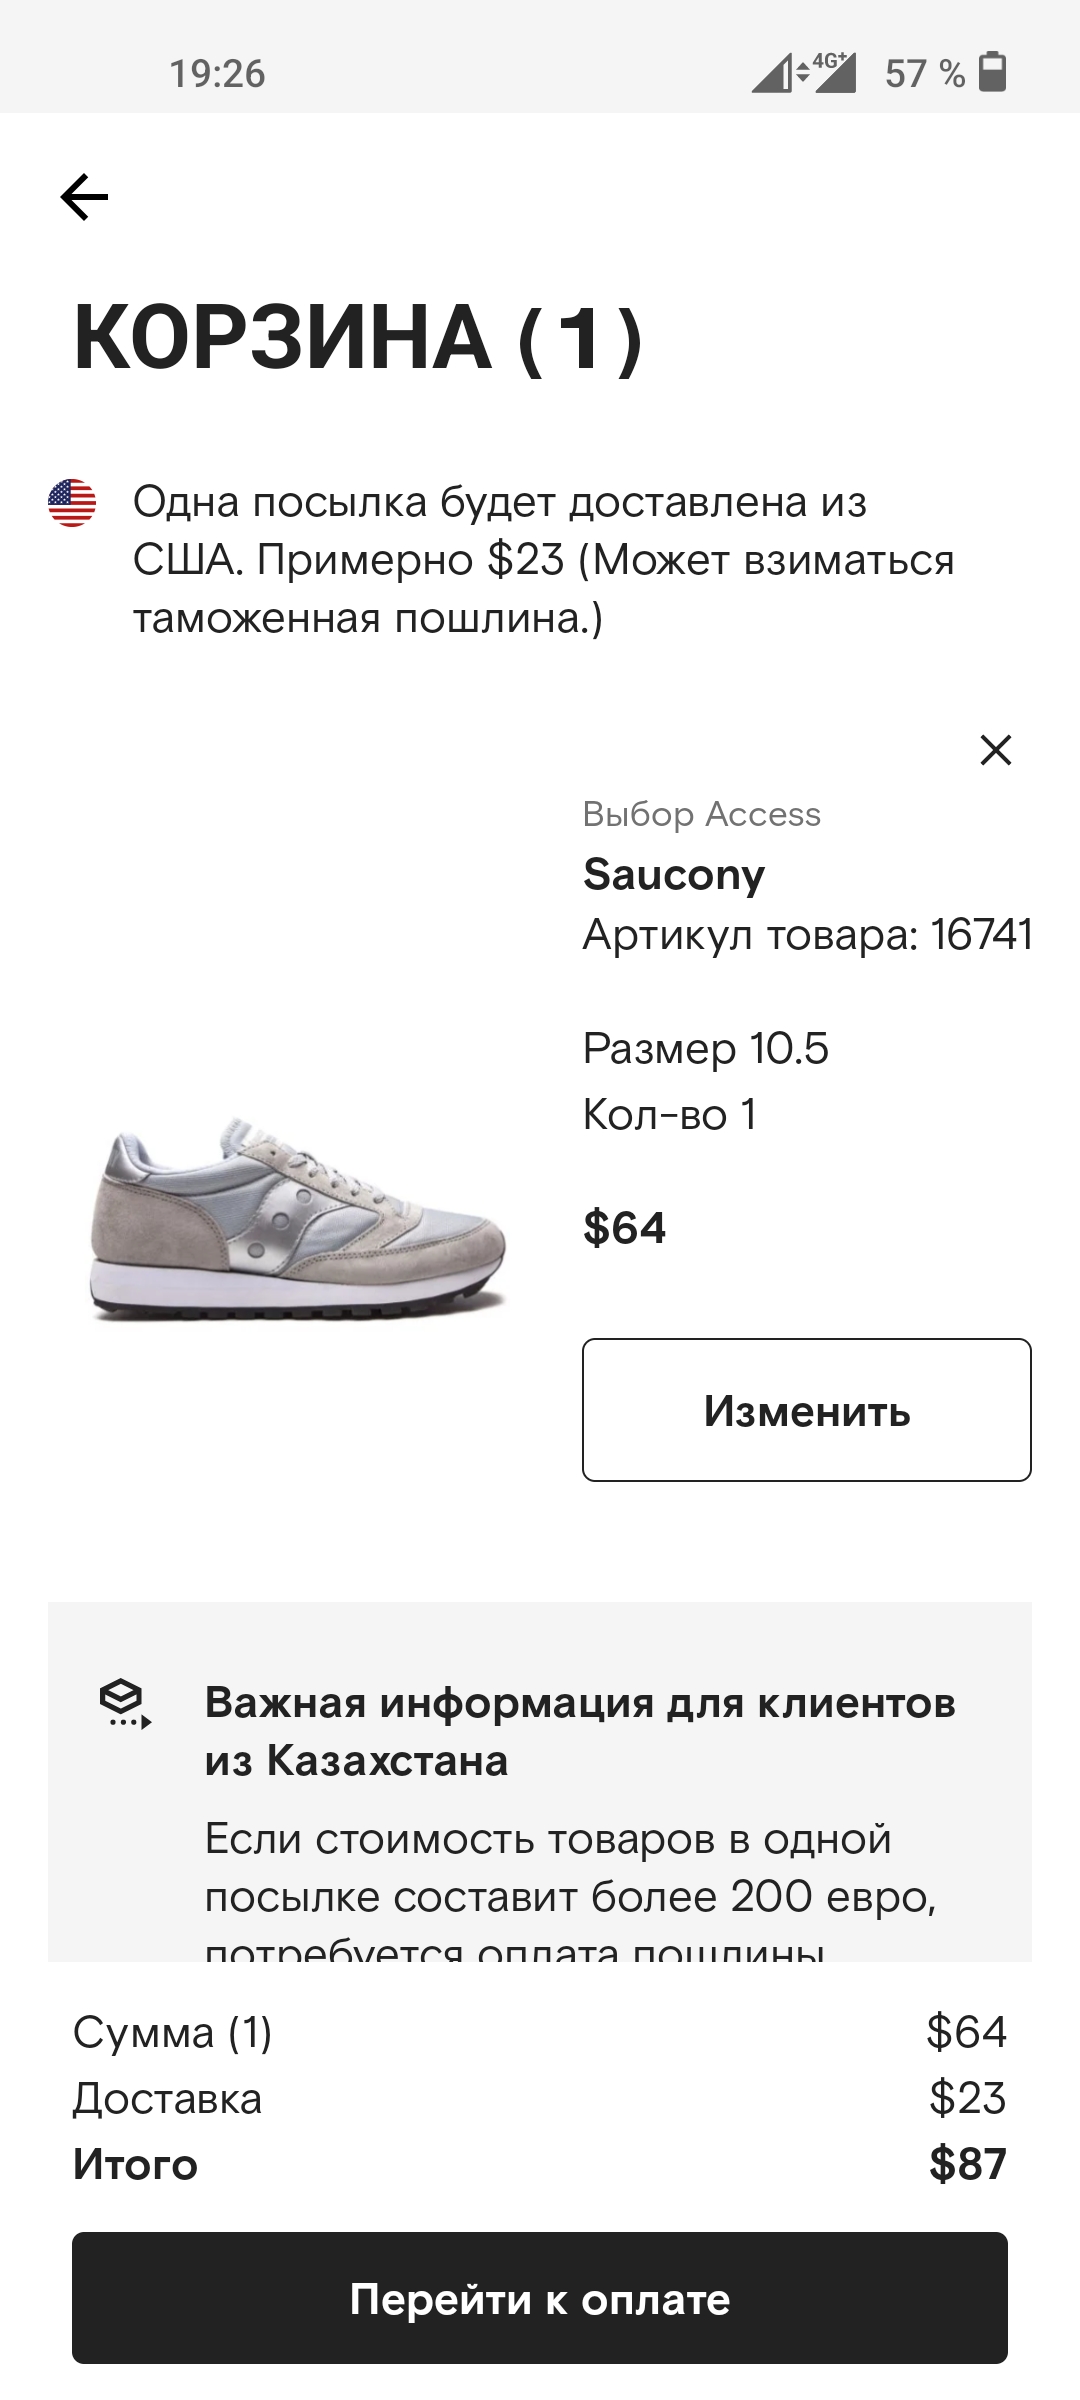
Task: Tap Перейти к оплате button
Action: [x=540, y=2298]
